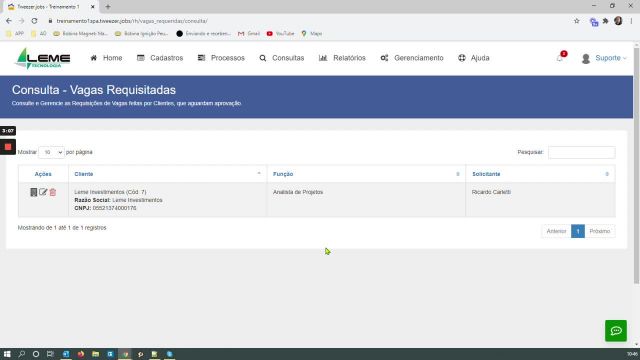Image resolution: width=640 pixels, height=360 pixels.
Task: Open the Ajuda menu
Action: click(473, 58)
